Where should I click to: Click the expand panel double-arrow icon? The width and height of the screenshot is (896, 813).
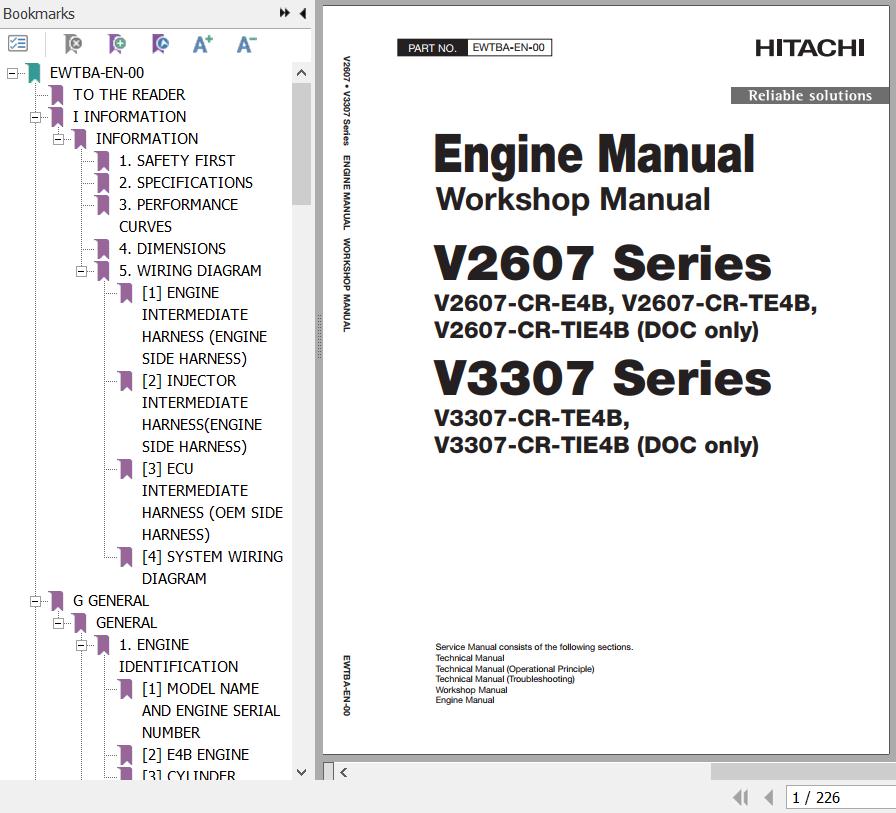click(x=285, y=13)
